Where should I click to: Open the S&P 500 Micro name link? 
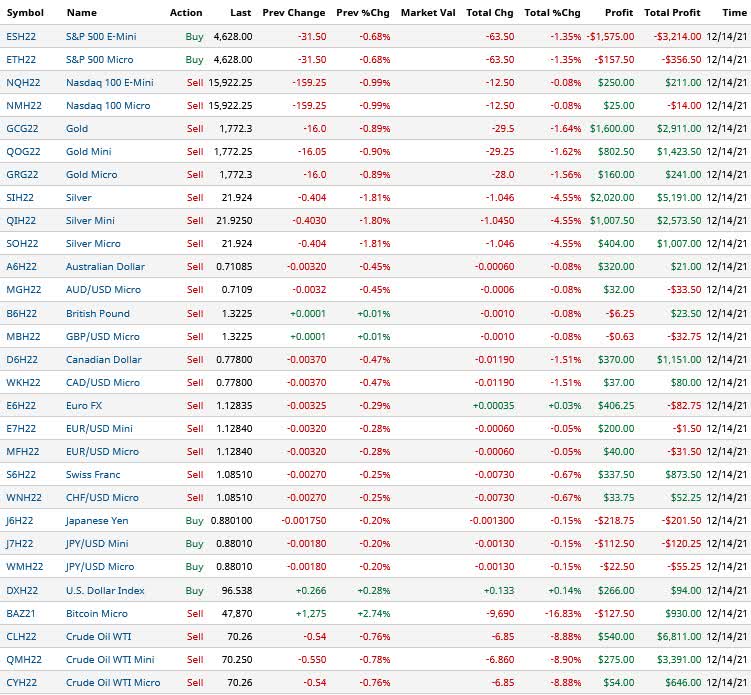(100, 59)
